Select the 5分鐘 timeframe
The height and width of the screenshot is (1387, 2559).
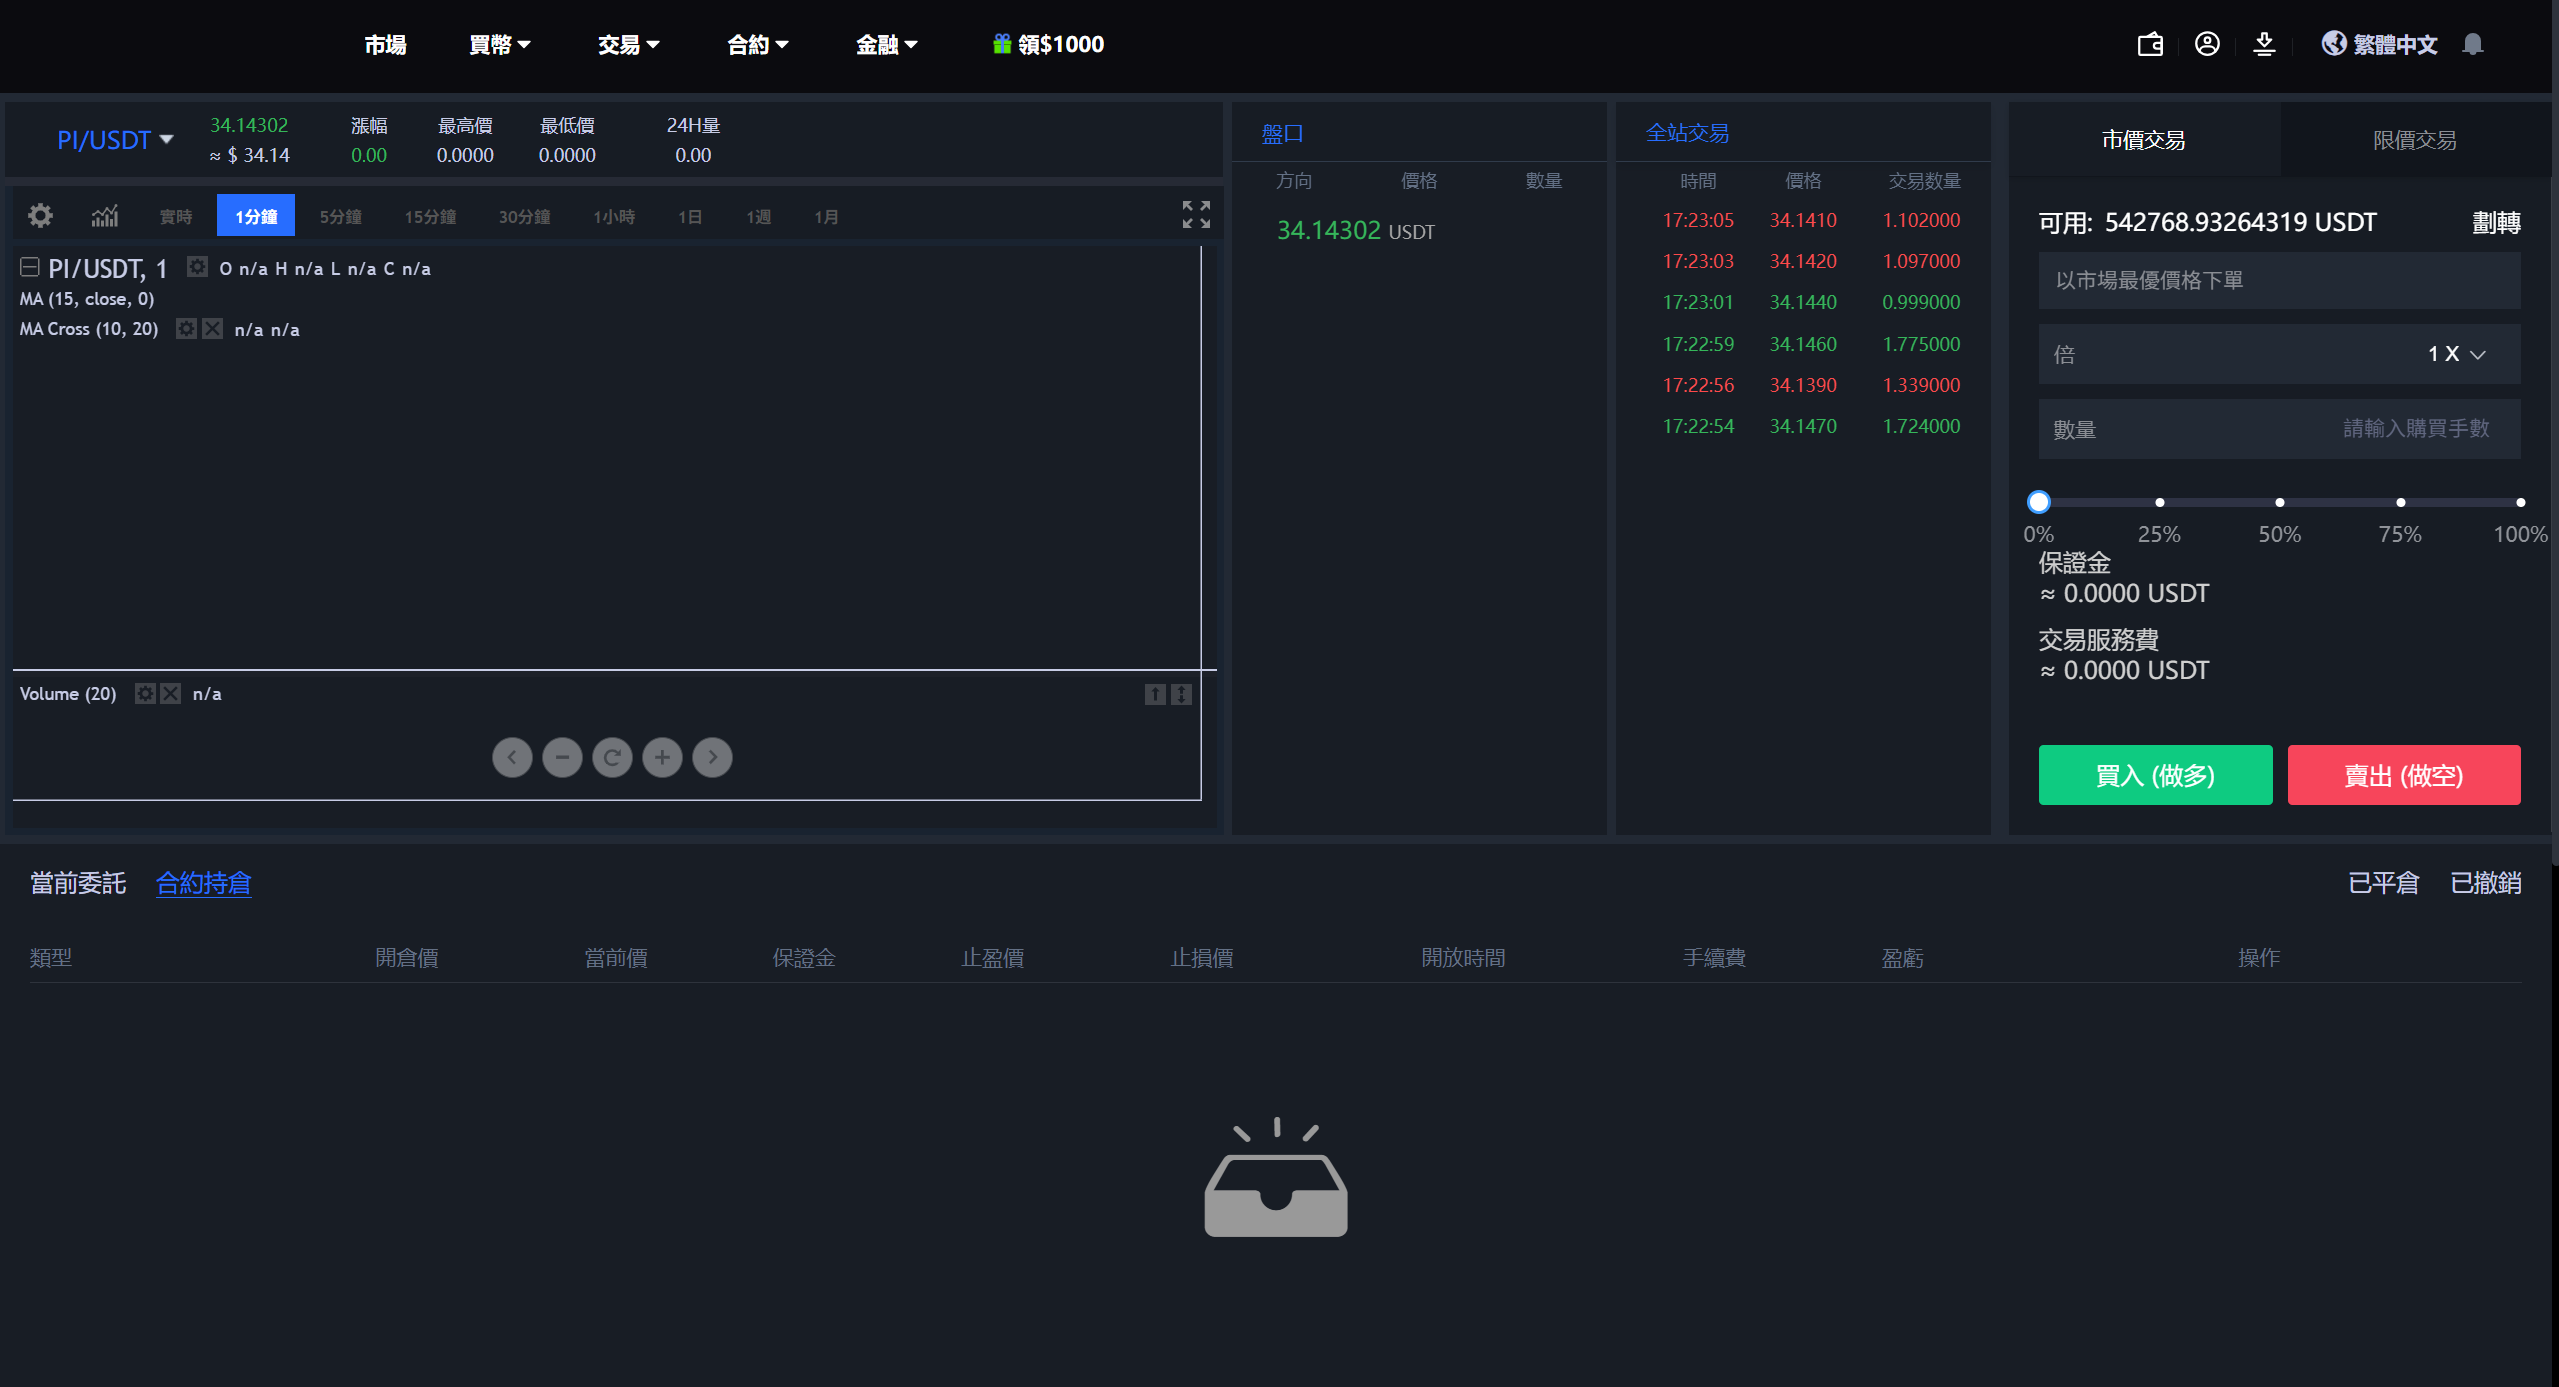(340, 217)
